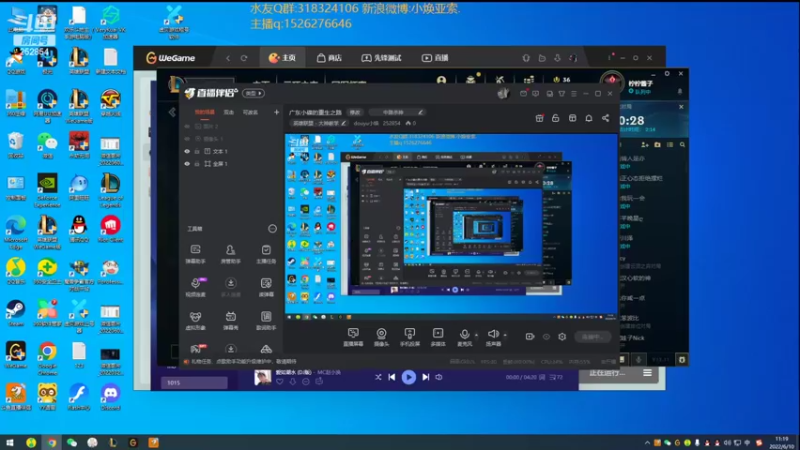Add a new scene with the plus button
This screenshot has height=450, width=800.
pos(277,112)
